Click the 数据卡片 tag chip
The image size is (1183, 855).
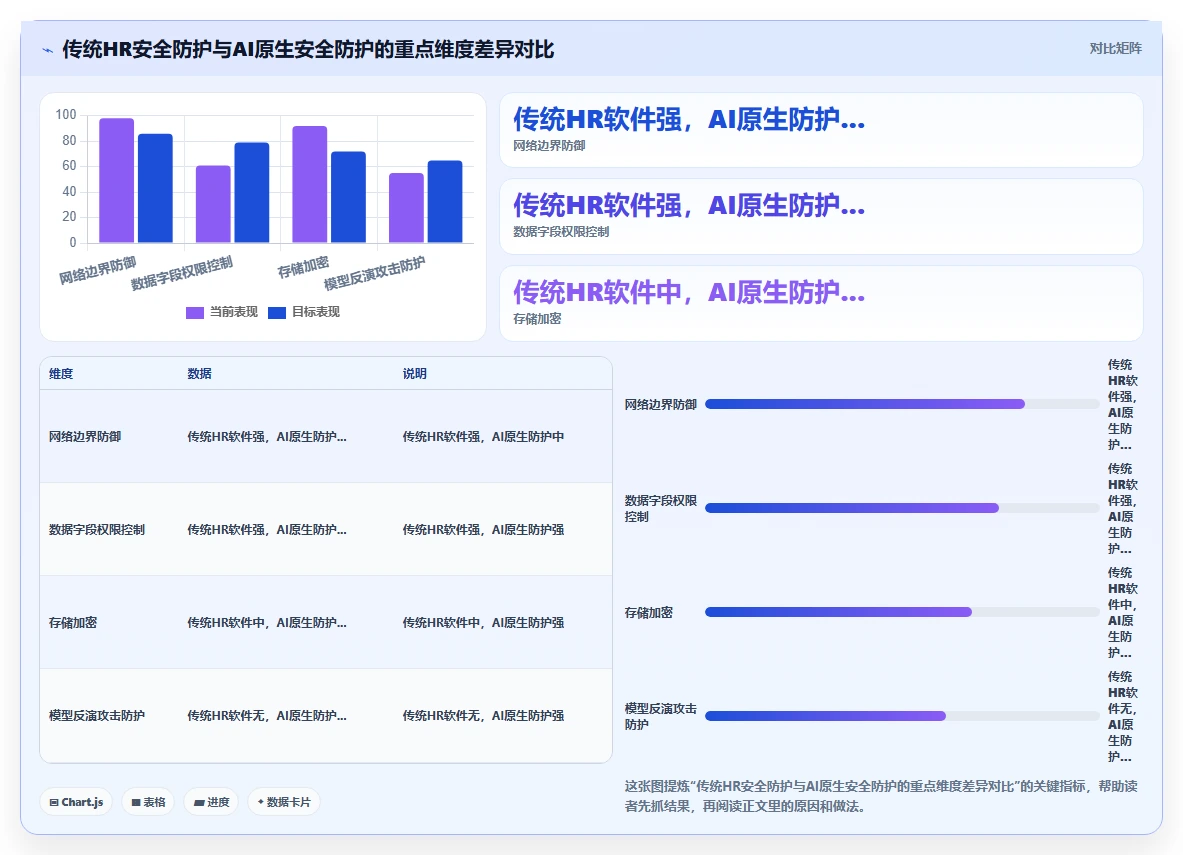click(x=284, y=801)
